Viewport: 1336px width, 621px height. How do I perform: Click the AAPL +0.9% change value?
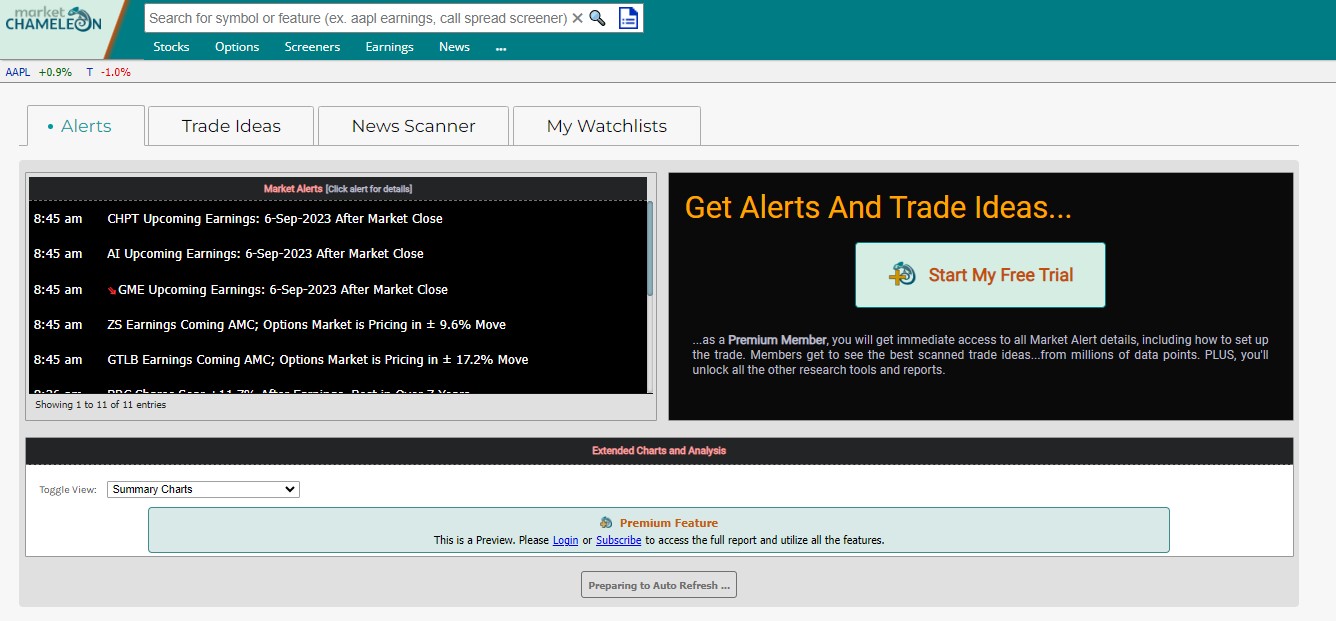pos(55,72)
